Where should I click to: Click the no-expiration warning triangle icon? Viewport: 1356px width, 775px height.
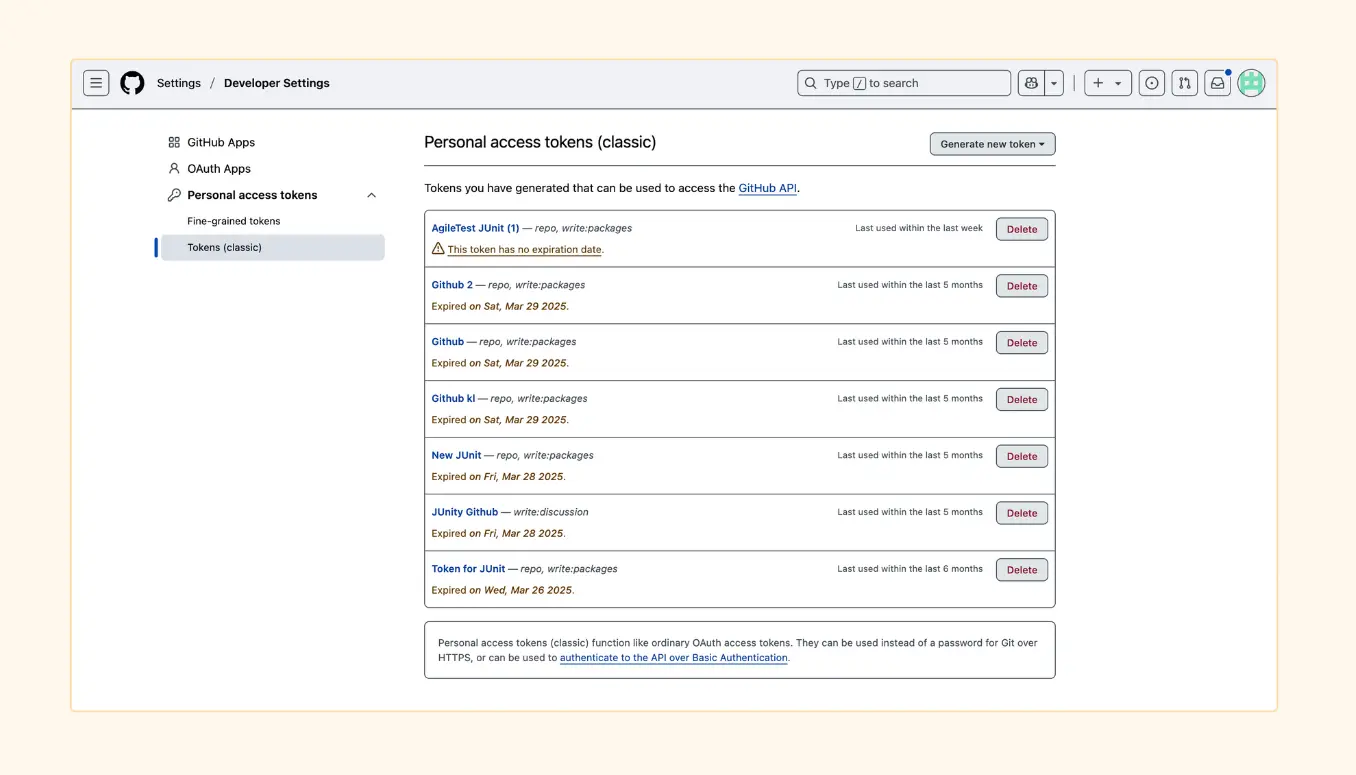(x=438, y=248)
